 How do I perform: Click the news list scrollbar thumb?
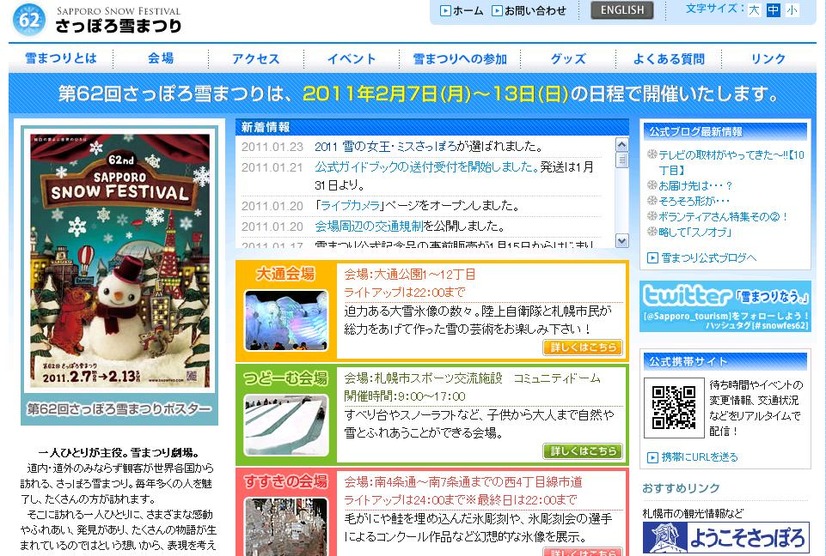coord(622,160)
